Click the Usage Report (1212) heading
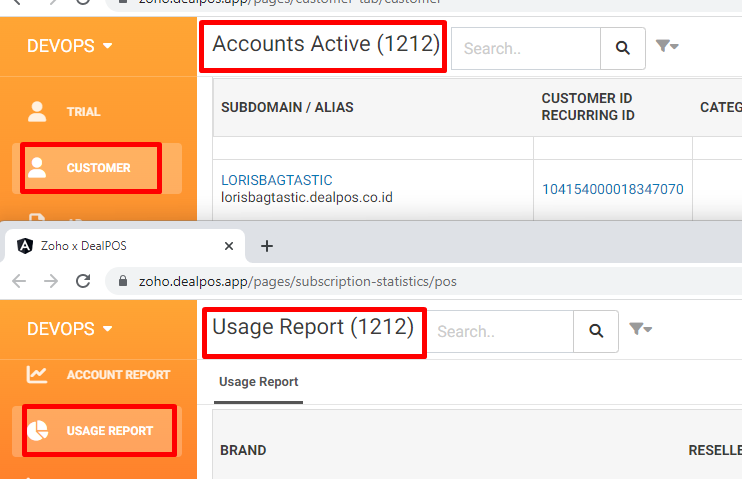This screenshot has width=742, height=479. coord(313,327)
